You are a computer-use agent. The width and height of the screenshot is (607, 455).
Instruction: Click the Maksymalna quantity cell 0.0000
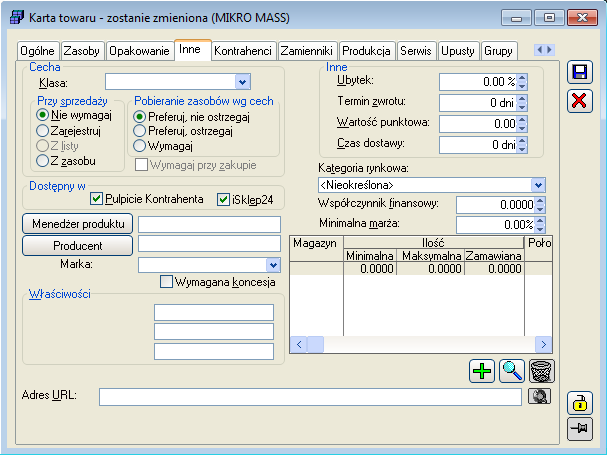[x=430, y=269]
